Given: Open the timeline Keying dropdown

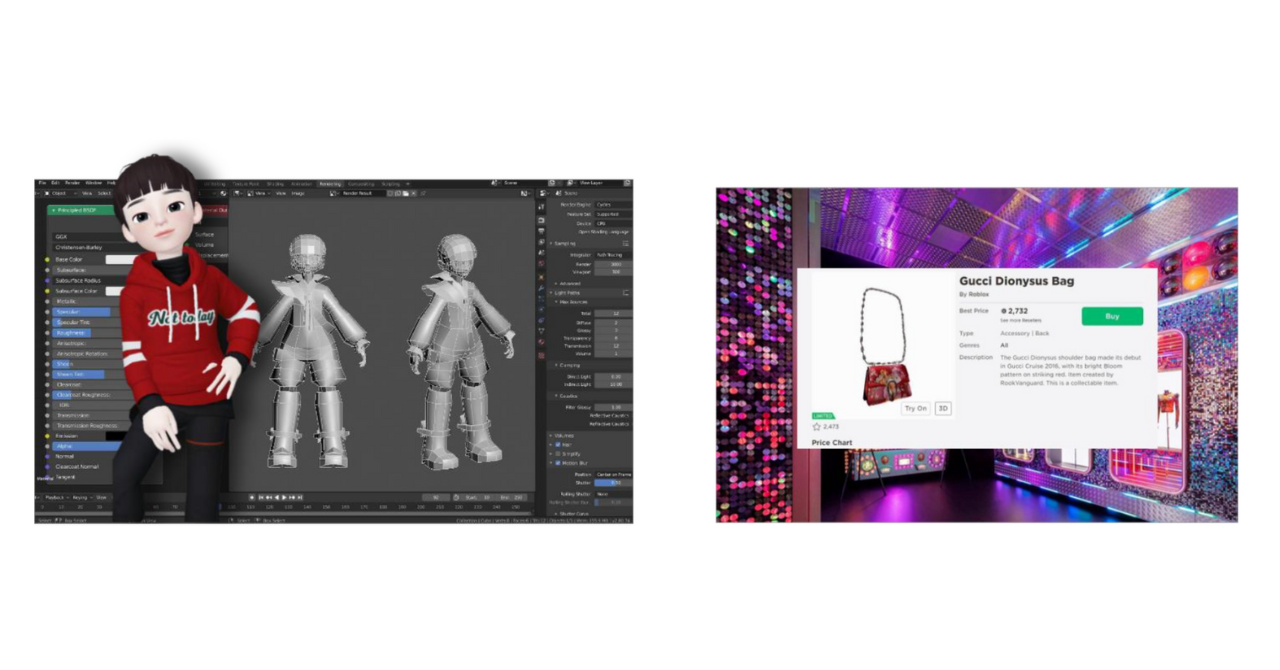Looking at the screenshot, I should (82, 497).
